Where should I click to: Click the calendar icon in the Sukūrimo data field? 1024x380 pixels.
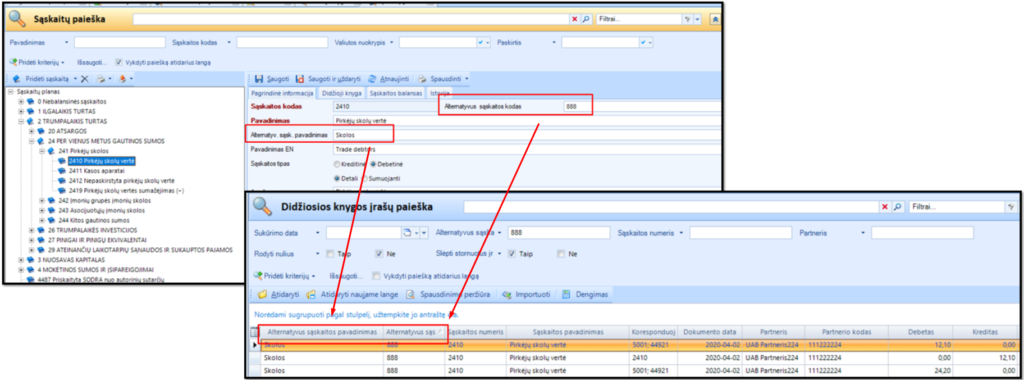pos(408,232)
